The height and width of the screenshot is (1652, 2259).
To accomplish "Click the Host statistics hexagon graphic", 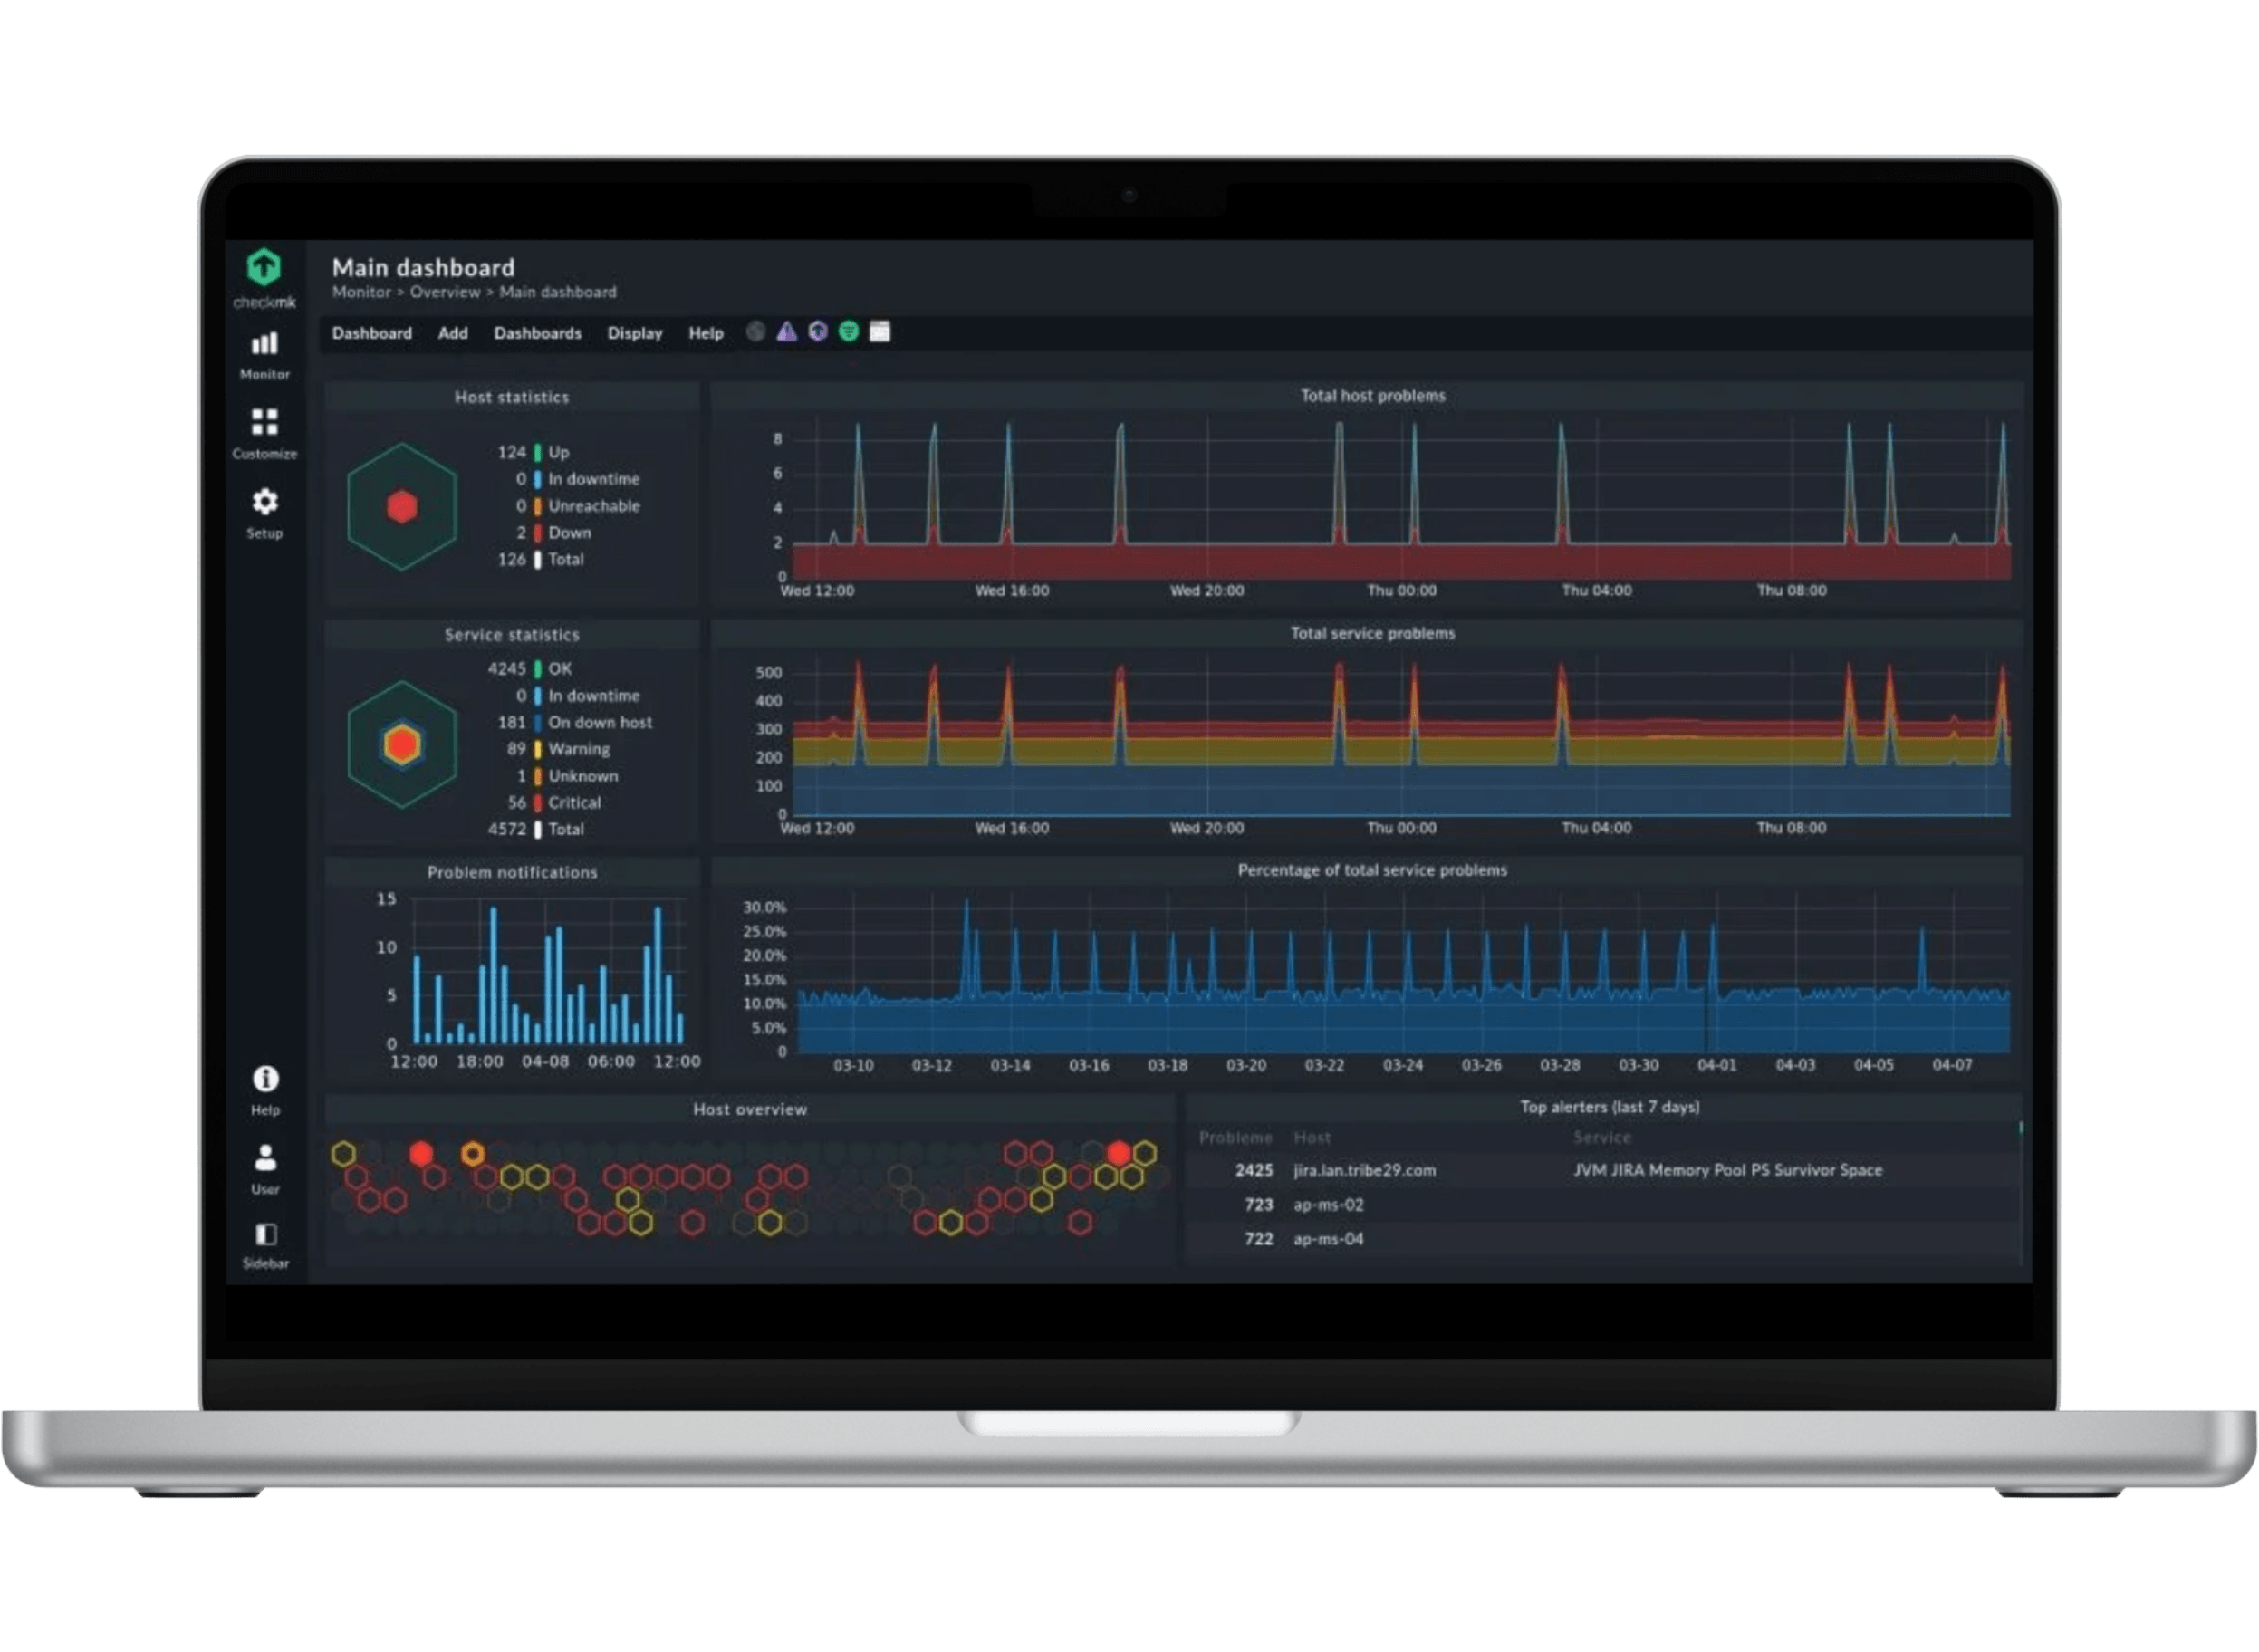I will pyautogui.click(x=402, y=507).
